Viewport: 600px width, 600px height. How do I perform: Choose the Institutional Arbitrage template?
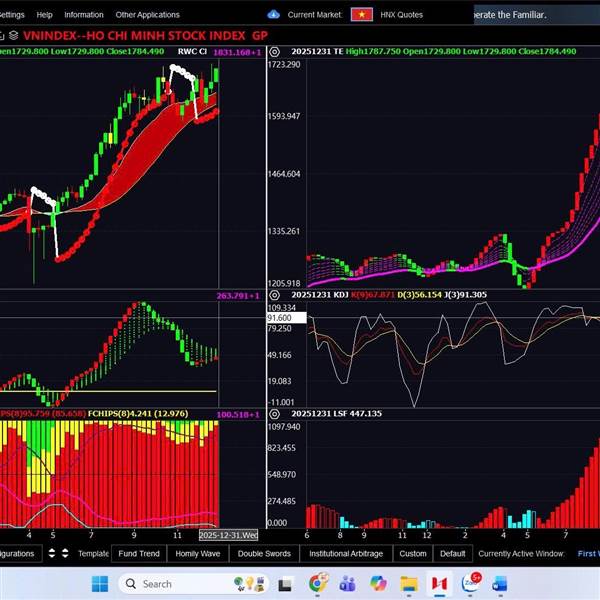(x=345, y=553)
